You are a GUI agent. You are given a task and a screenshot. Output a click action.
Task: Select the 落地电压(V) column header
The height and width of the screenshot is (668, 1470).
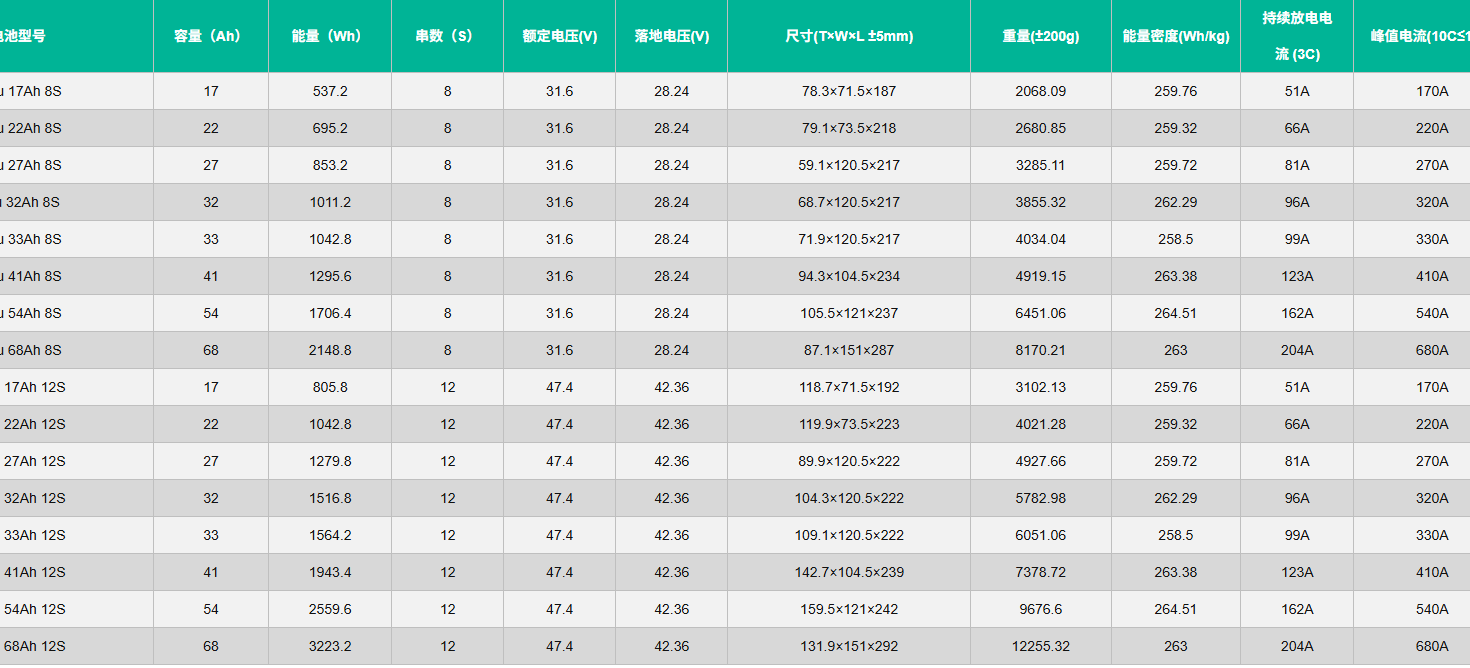pyautogui.click(x=671, y=36)
